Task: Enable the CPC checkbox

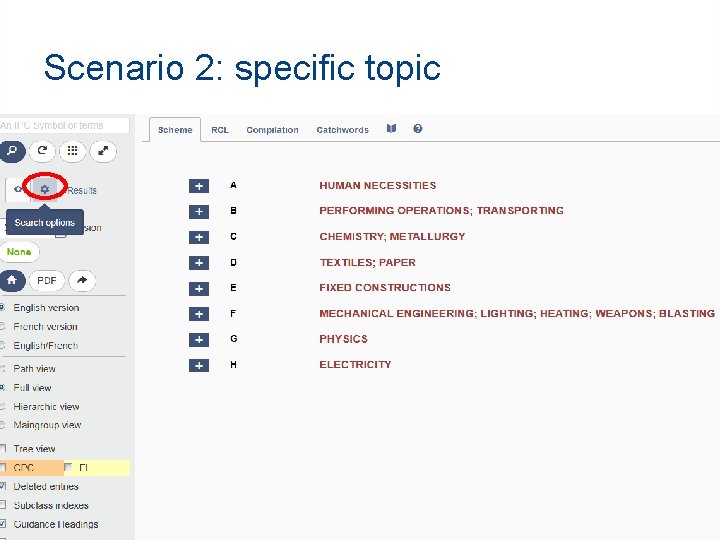Action: [x=3, y=467]
